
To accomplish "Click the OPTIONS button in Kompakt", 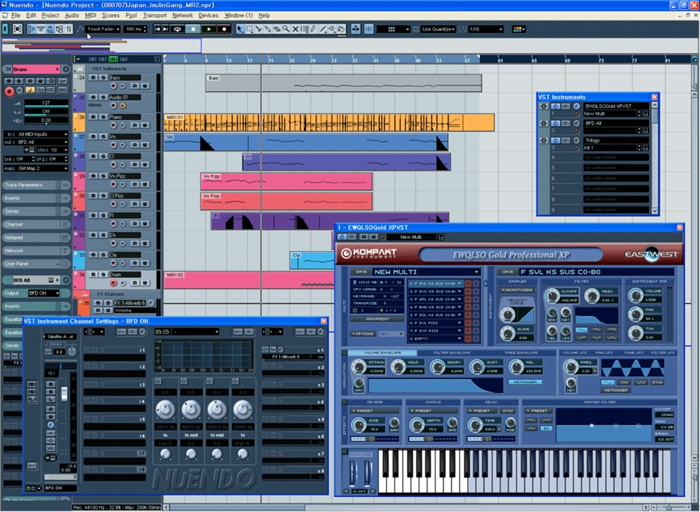I will [363, 334].
